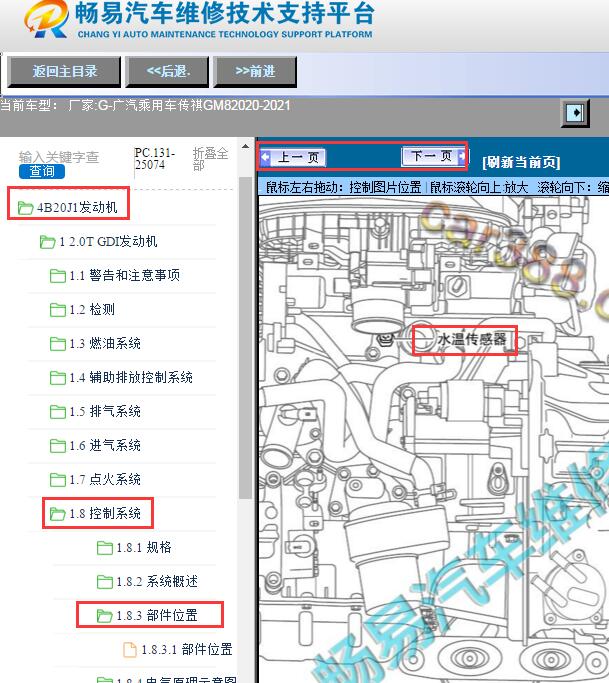Click the 查询 search button
The height and width of the screenshot is (683, 609).
(42, 171)
